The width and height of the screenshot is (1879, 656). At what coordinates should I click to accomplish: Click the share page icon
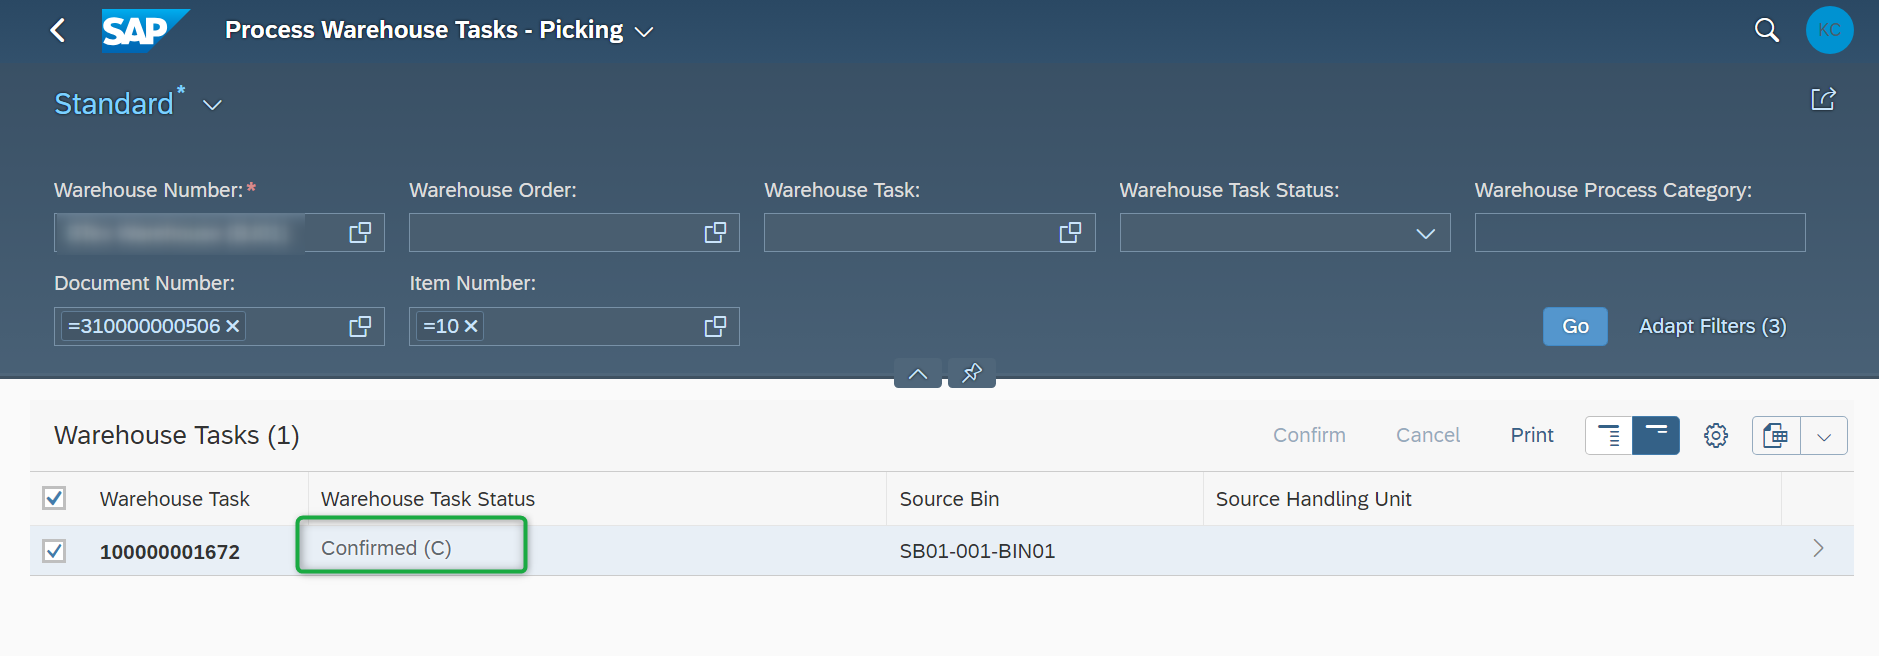(1823, 99)
